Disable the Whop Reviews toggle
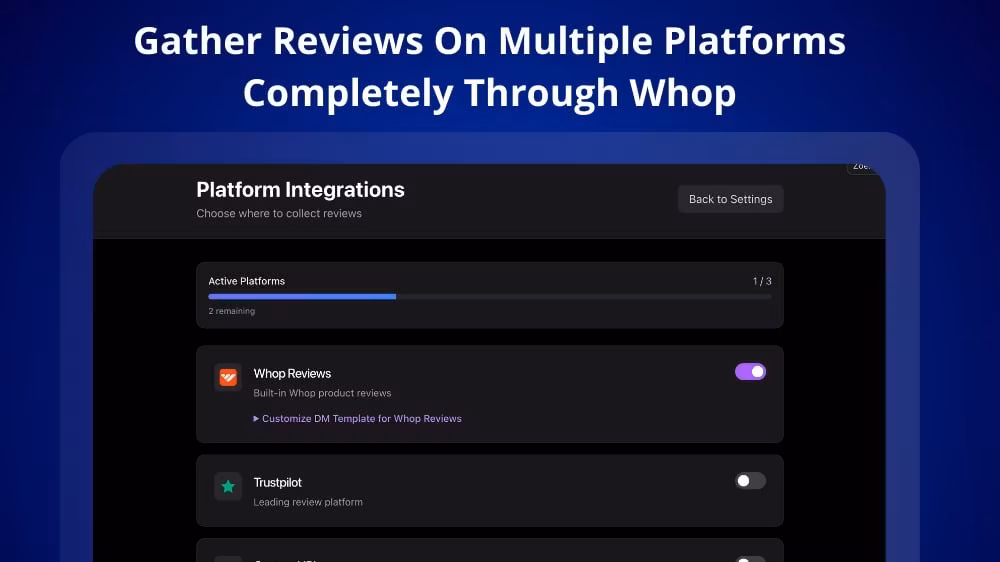The image size is (1000, 562). tap(750, 372)
